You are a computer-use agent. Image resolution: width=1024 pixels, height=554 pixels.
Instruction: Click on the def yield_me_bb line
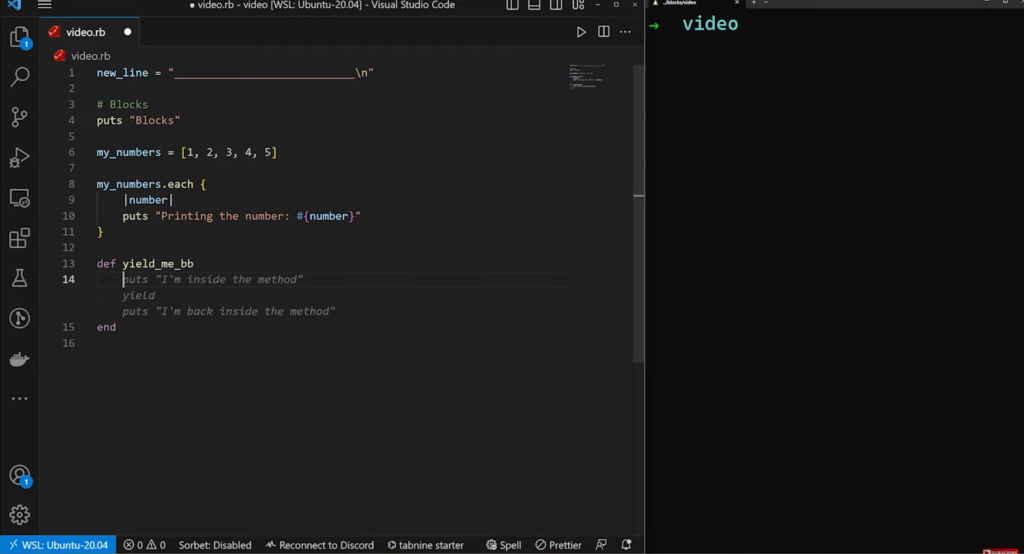145,264
